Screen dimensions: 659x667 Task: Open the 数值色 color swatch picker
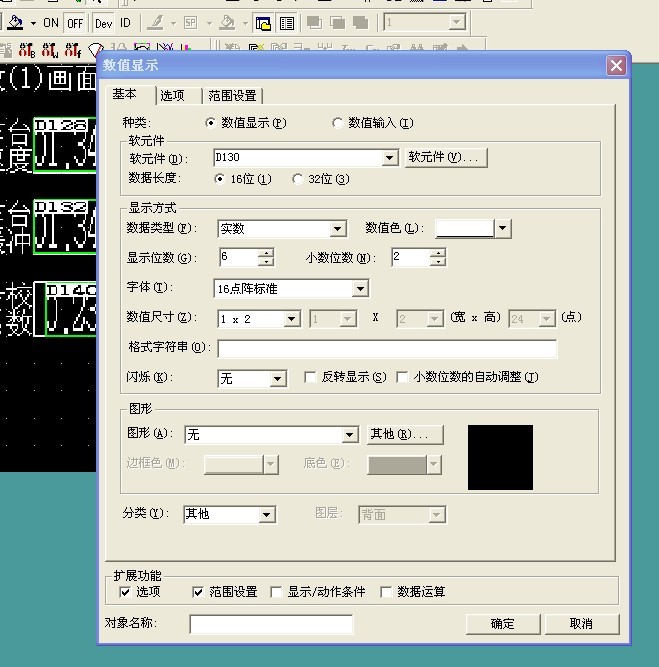502,229
